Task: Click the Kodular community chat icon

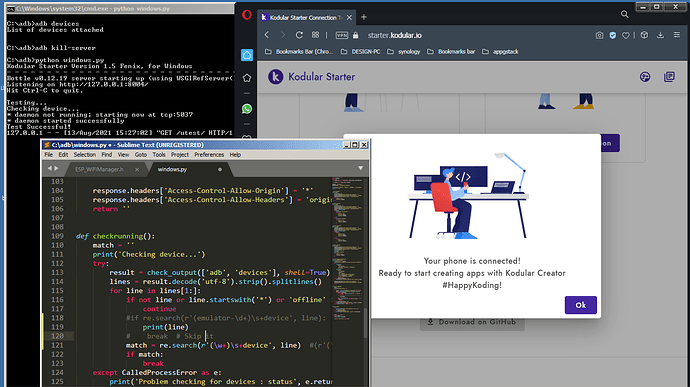Action: point(645,77)
